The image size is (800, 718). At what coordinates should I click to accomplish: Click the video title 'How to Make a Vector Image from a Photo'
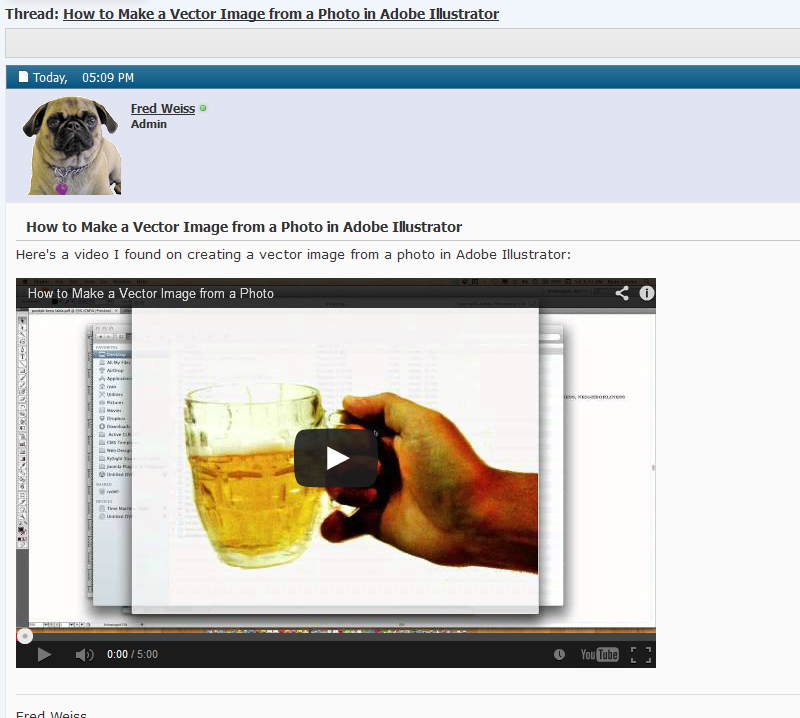pos(151,293)
